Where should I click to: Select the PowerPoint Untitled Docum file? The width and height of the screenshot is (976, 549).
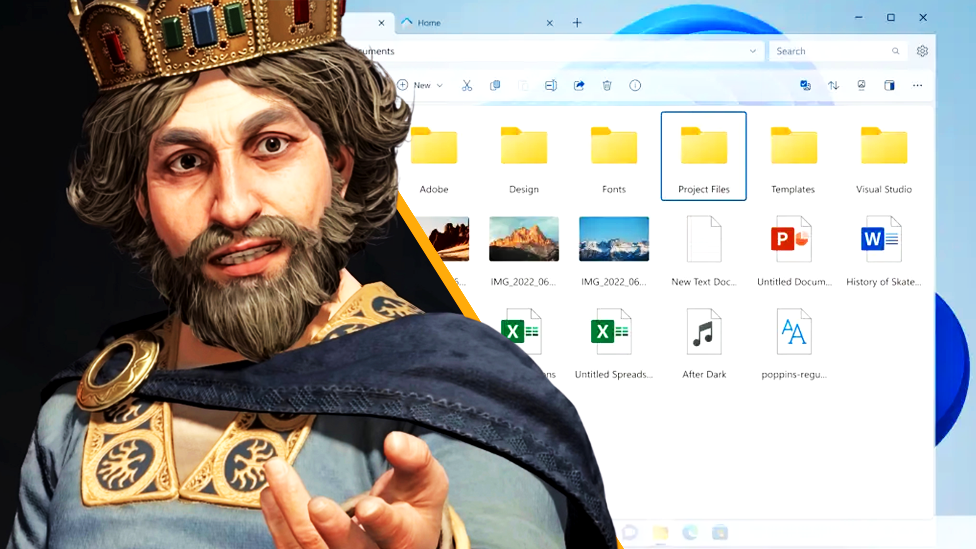[x=794, y=251]
